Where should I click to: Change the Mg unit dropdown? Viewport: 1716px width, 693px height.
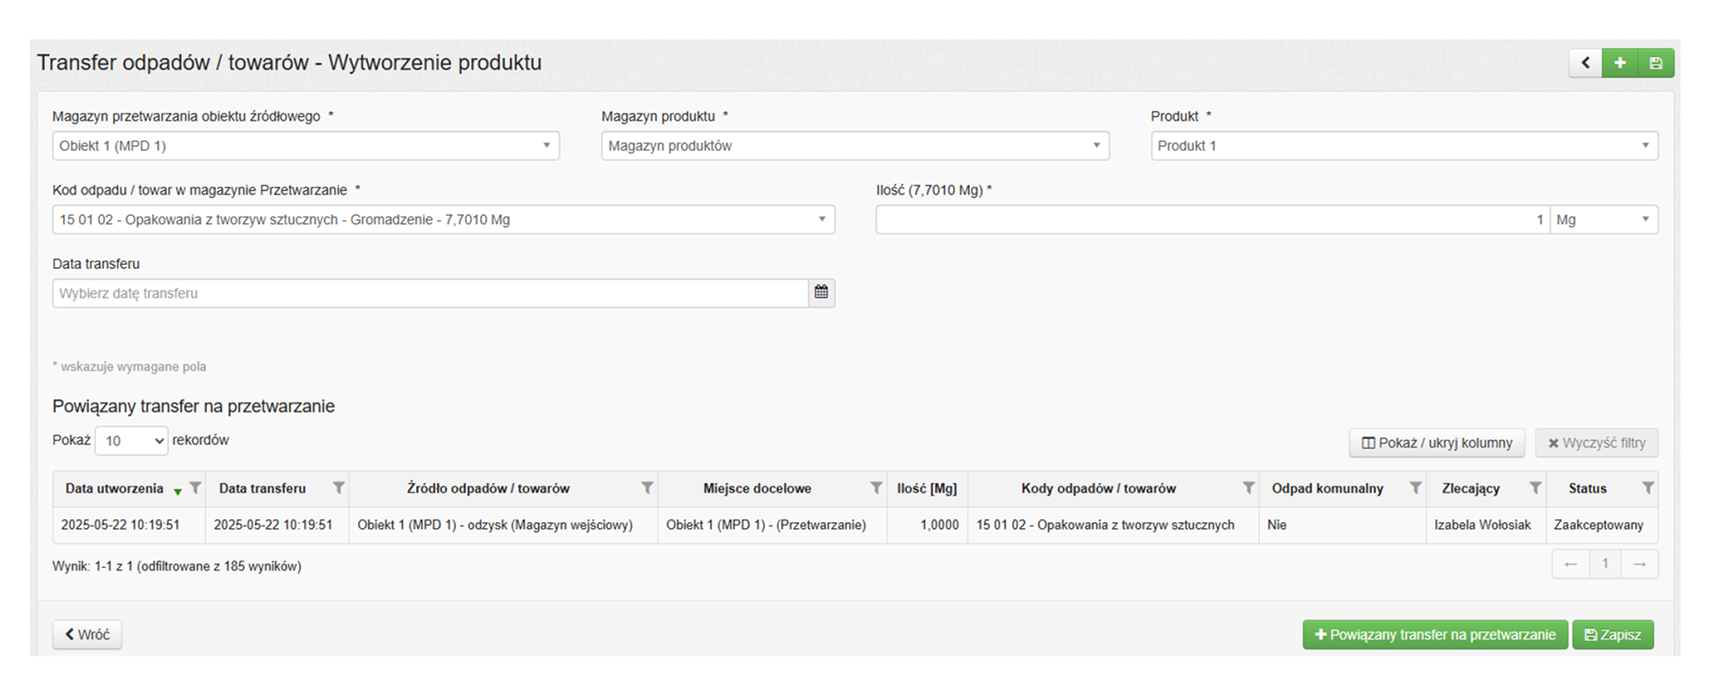pos(1603,220)
